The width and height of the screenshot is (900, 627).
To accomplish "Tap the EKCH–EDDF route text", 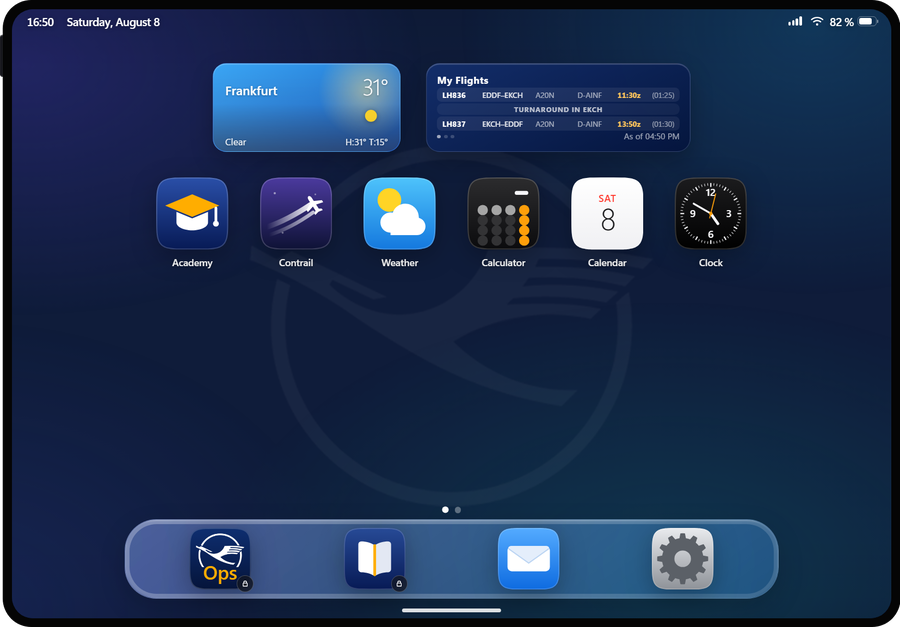I will point(502,124).
